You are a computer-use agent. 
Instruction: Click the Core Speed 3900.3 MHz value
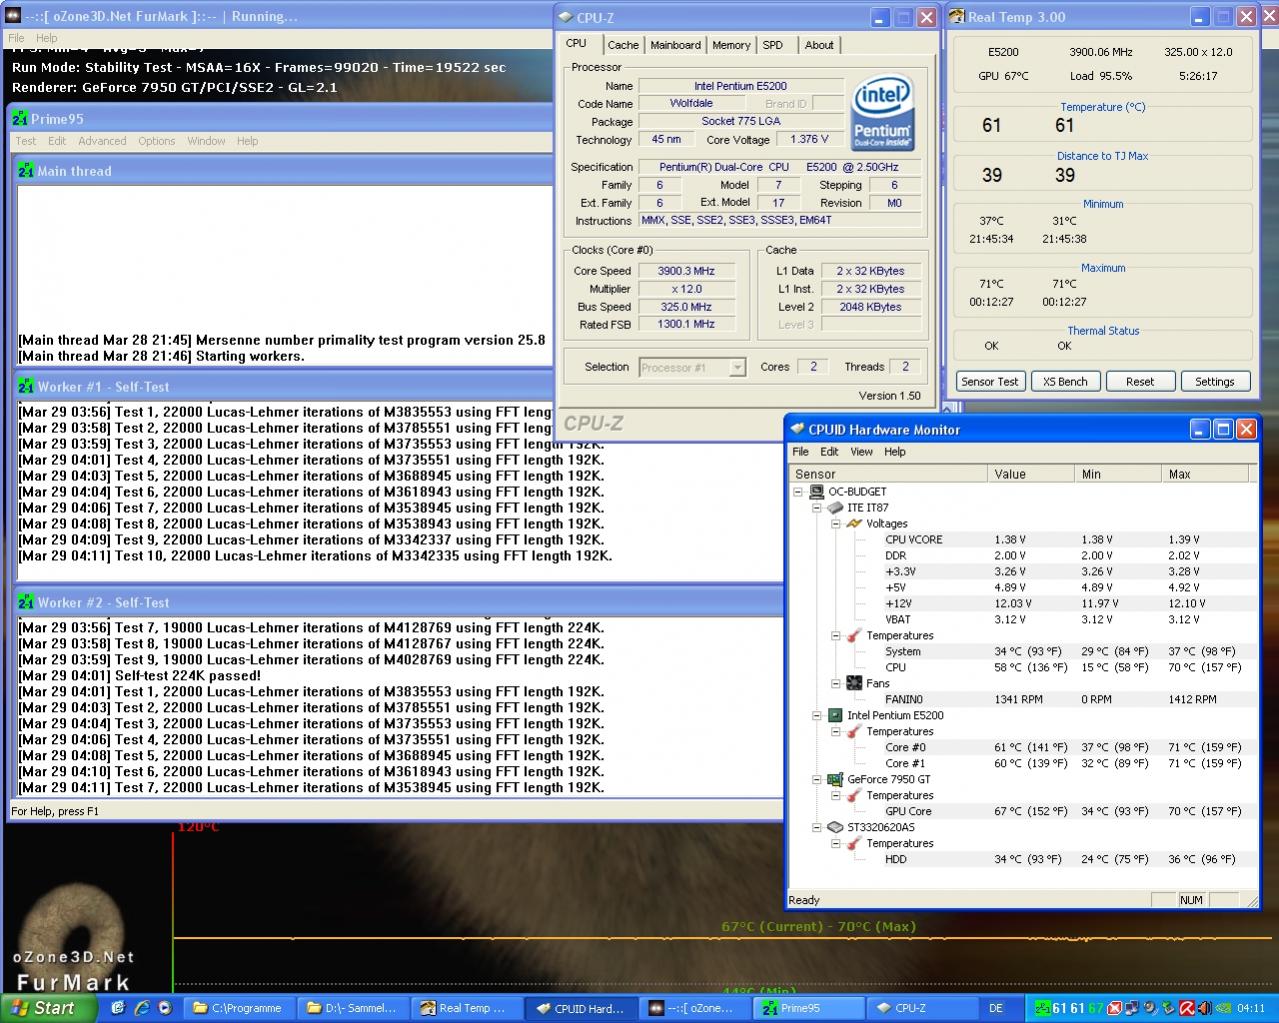pos(686,271)
